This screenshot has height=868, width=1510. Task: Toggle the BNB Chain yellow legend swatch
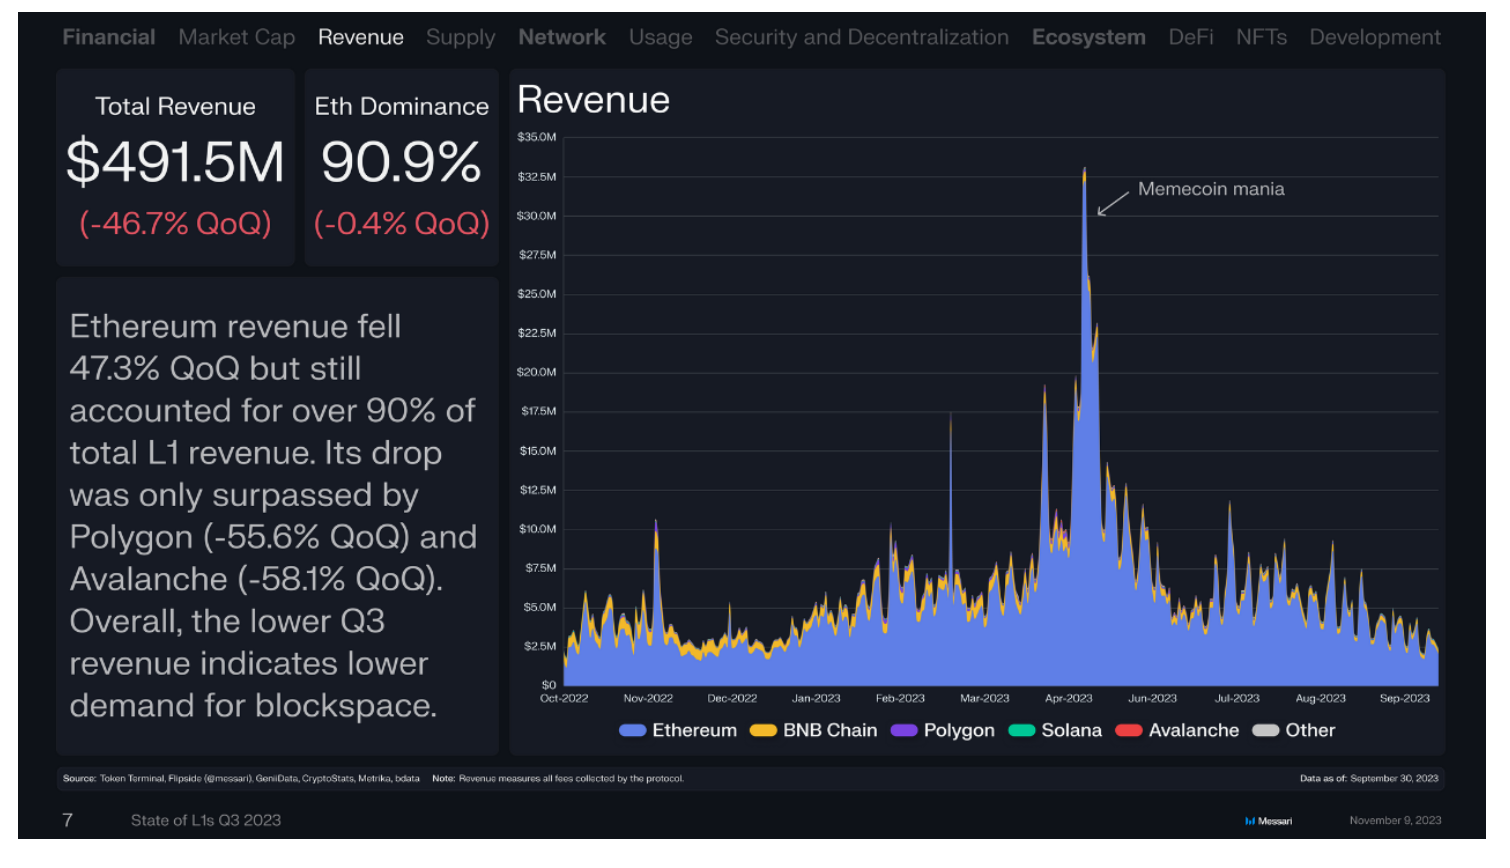point(763,730)
